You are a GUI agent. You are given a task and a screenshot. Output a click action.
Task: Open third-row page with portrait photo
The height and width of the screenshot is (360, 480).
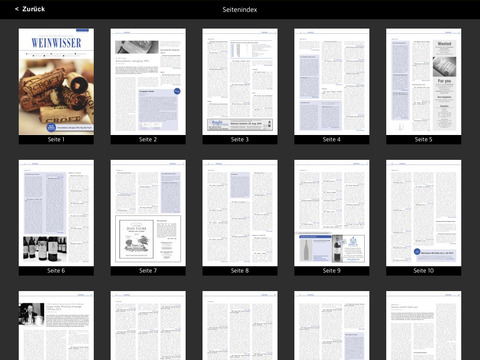click(x=56, y=325)
